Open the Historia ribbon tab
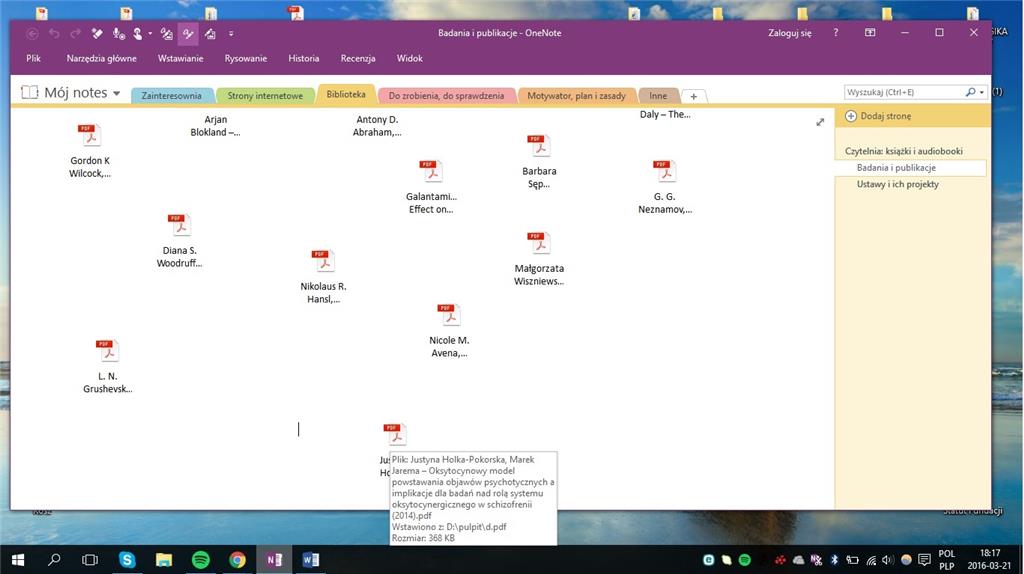Viewport: 1024px width, 574px height. click(304, 58)
